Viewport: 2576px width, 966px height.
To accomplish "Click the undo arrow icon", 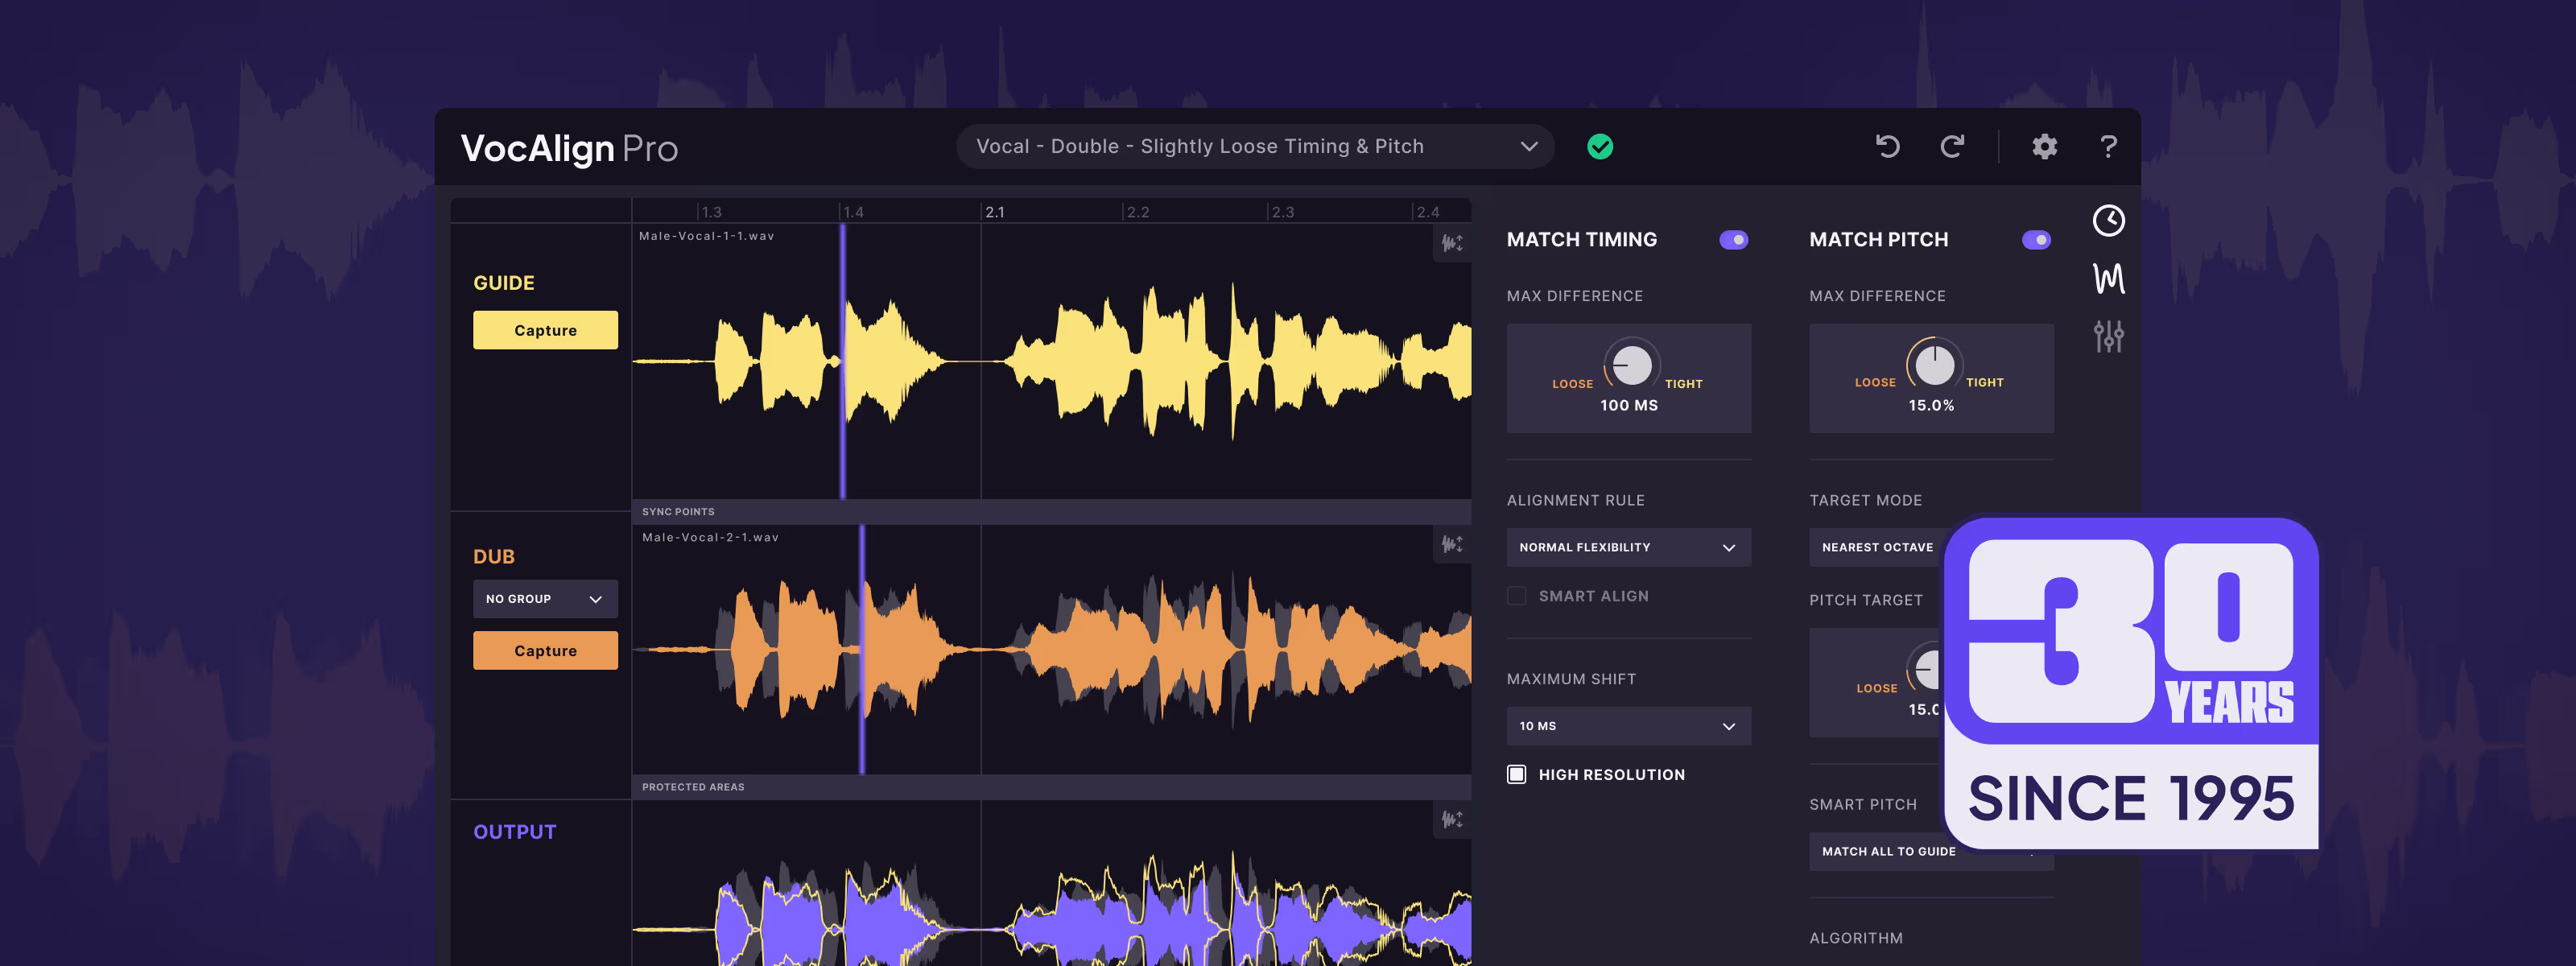I will [1887, 147].
